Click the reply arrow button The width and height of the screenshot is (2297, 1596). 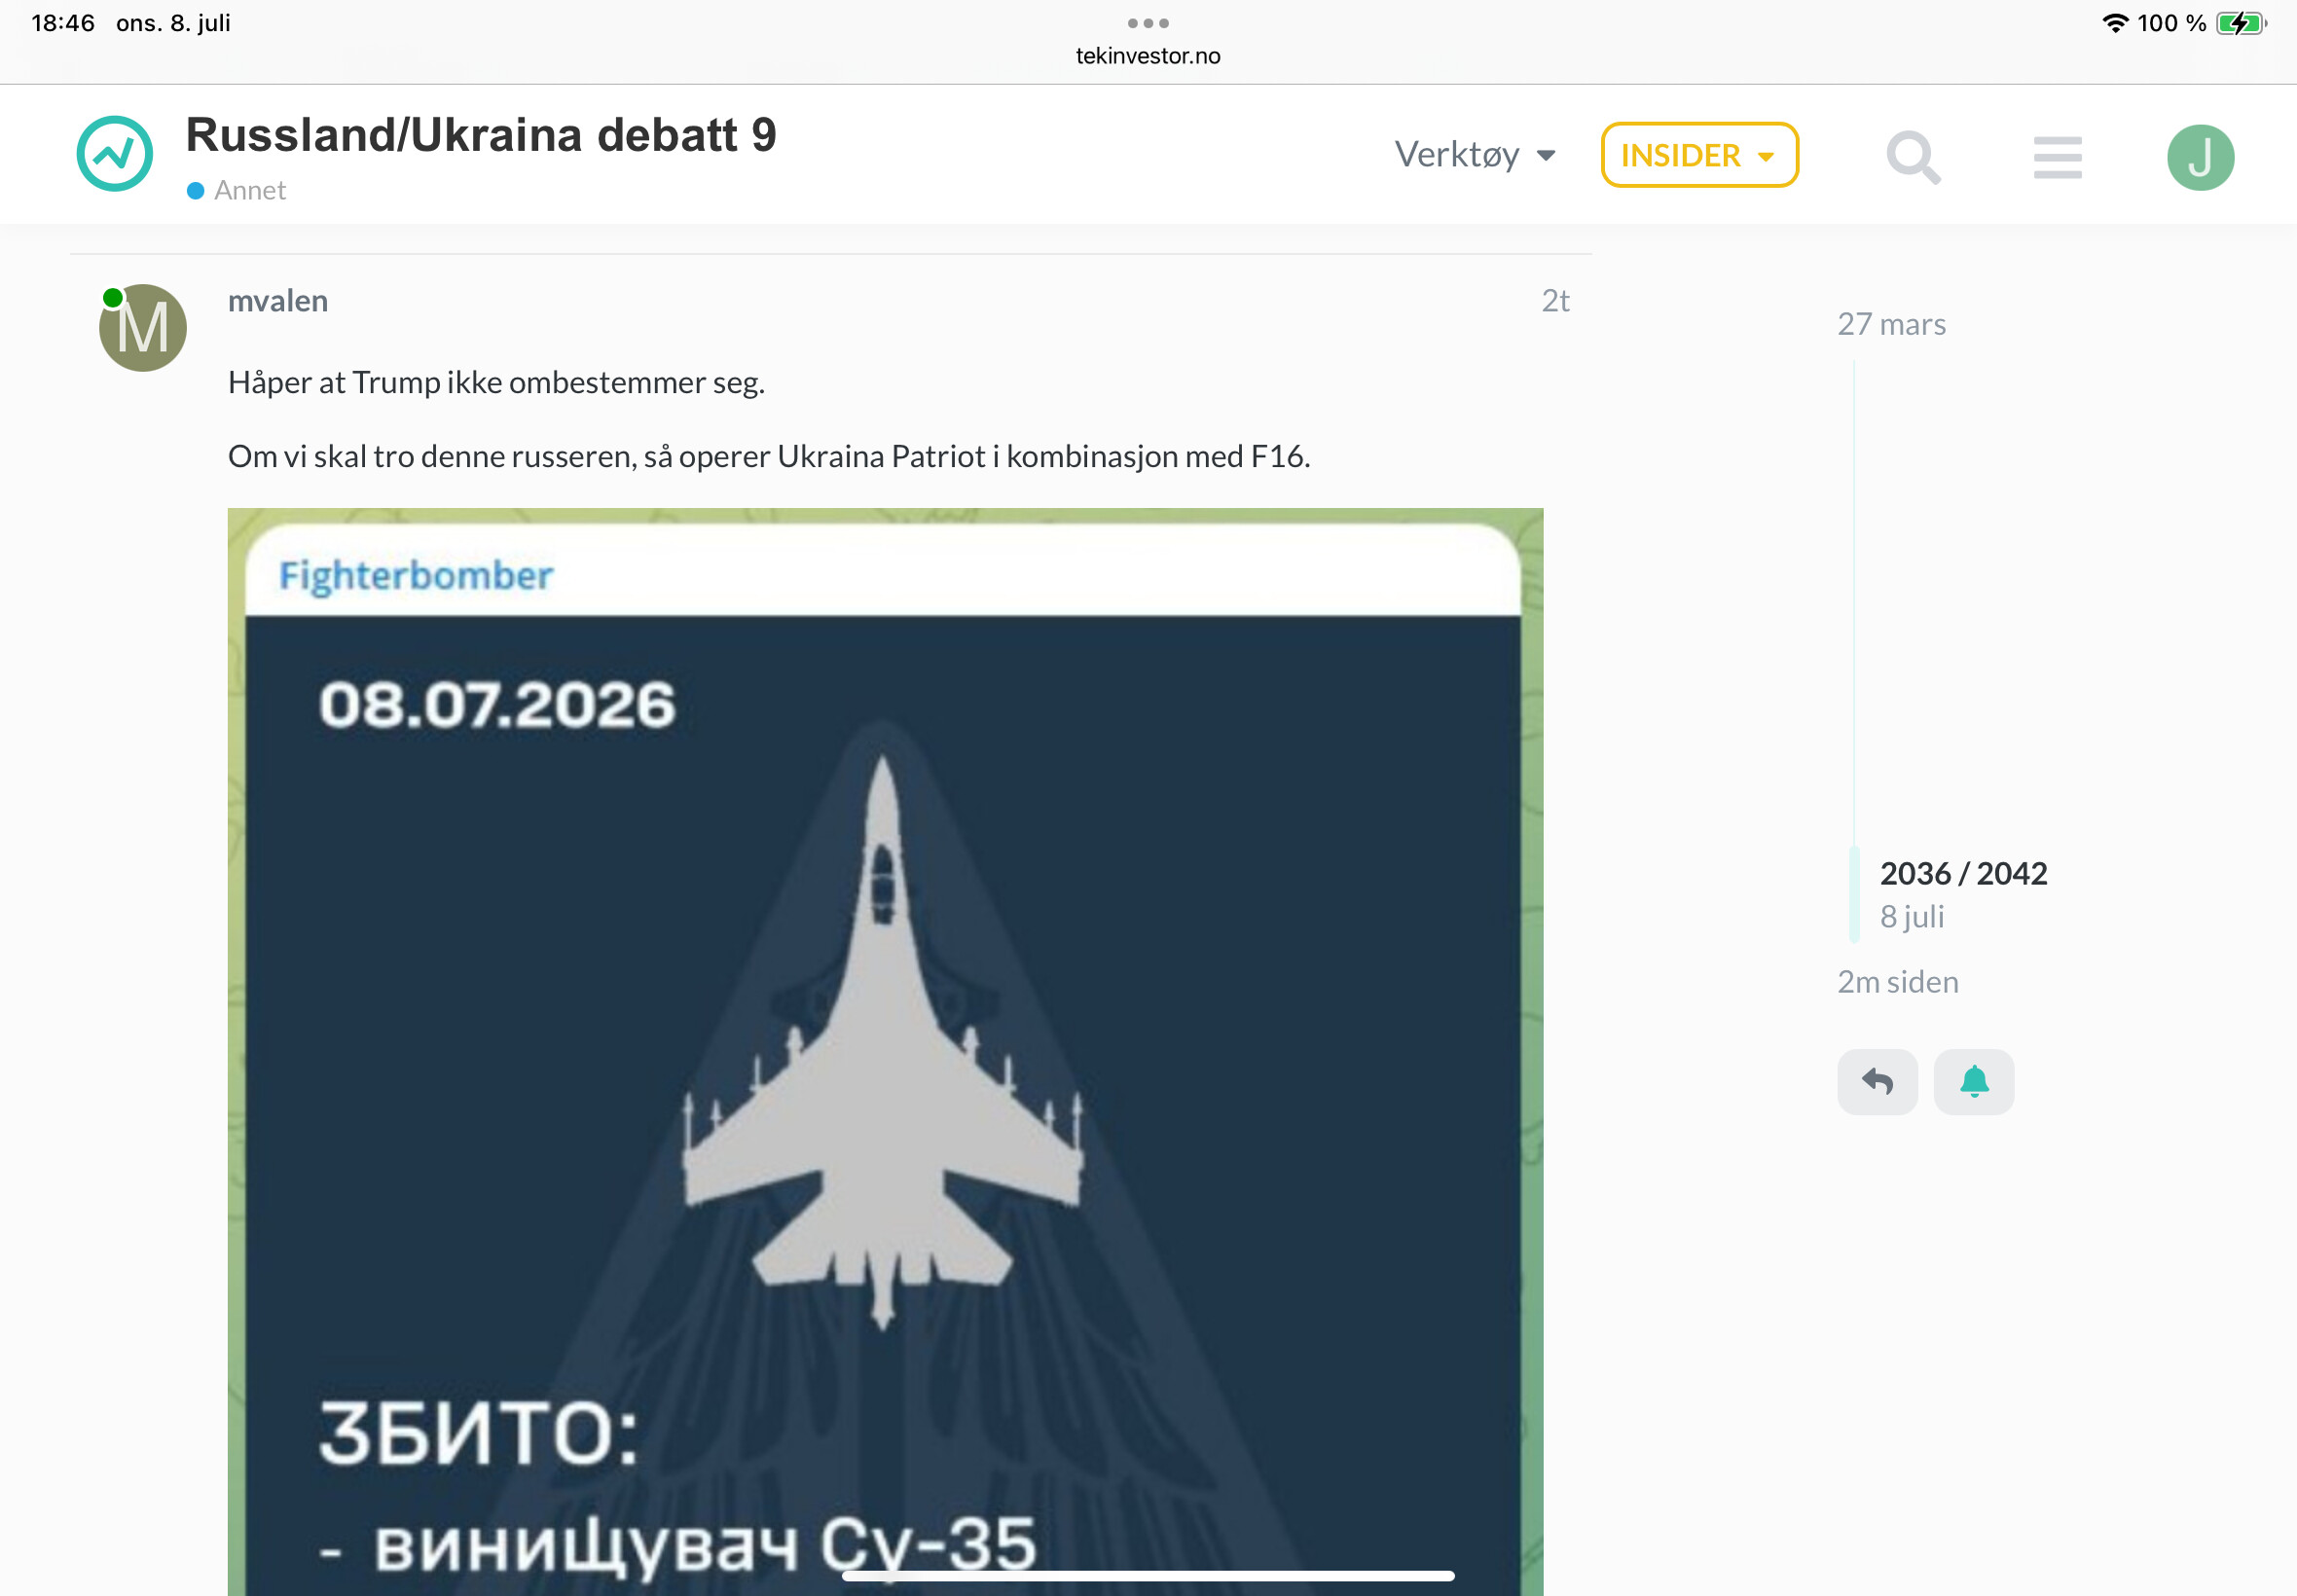(1877, 1081)
